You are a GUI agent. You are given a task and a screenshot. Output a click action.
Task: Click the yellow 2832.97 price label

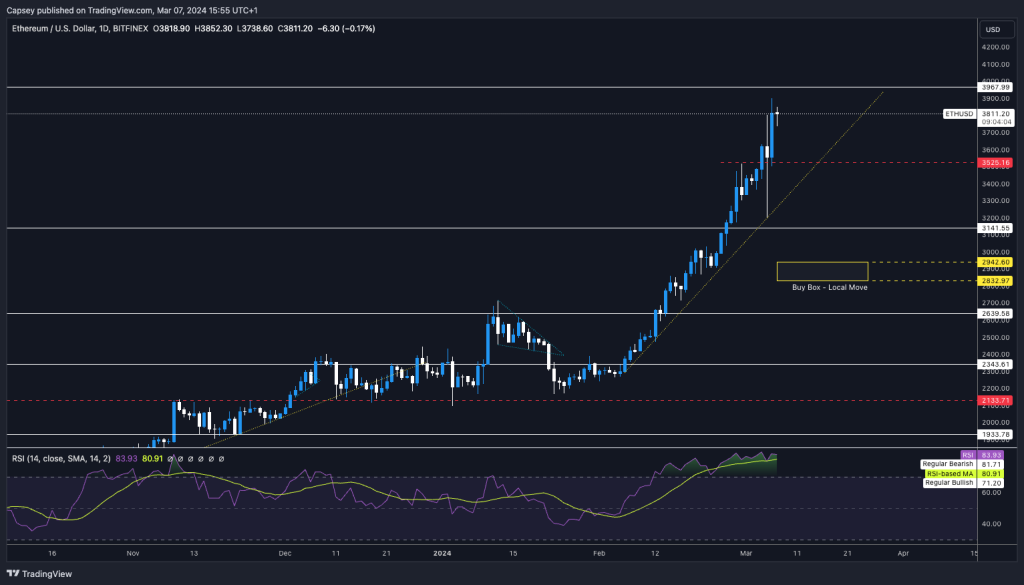[993, 281]
